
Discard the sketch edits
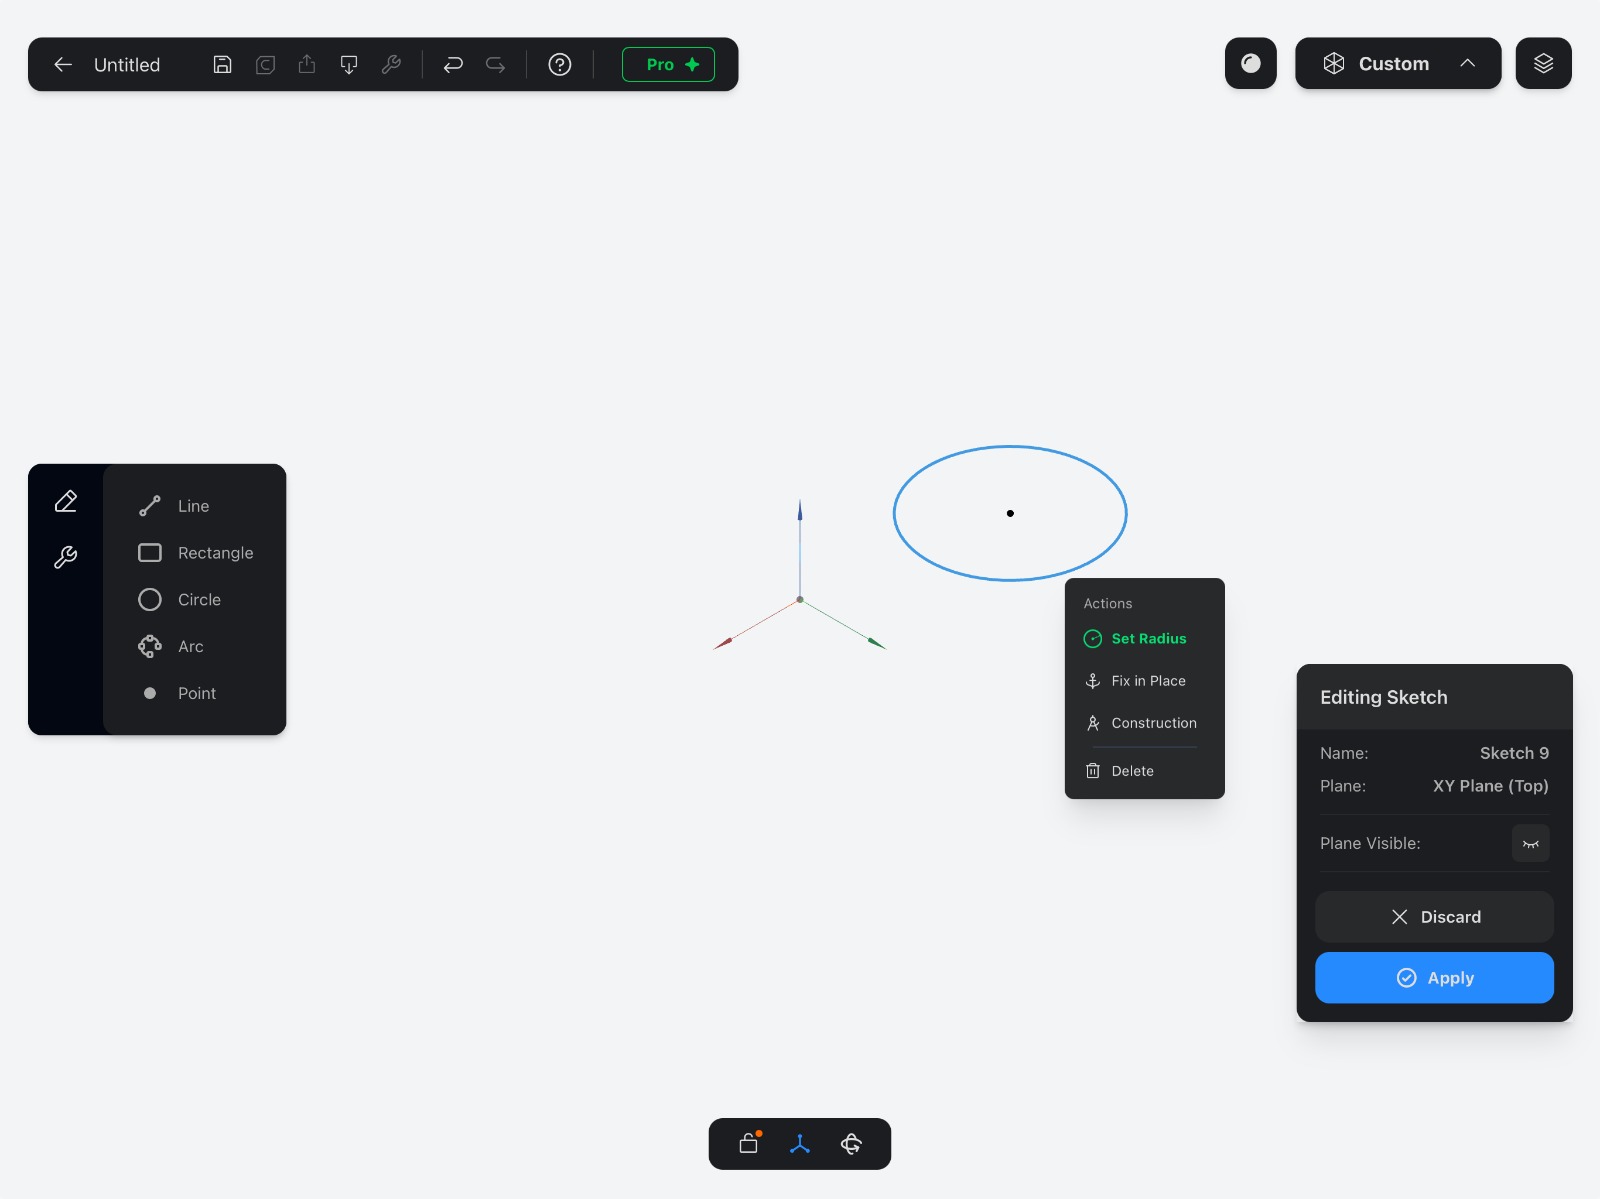point(1434,916)
